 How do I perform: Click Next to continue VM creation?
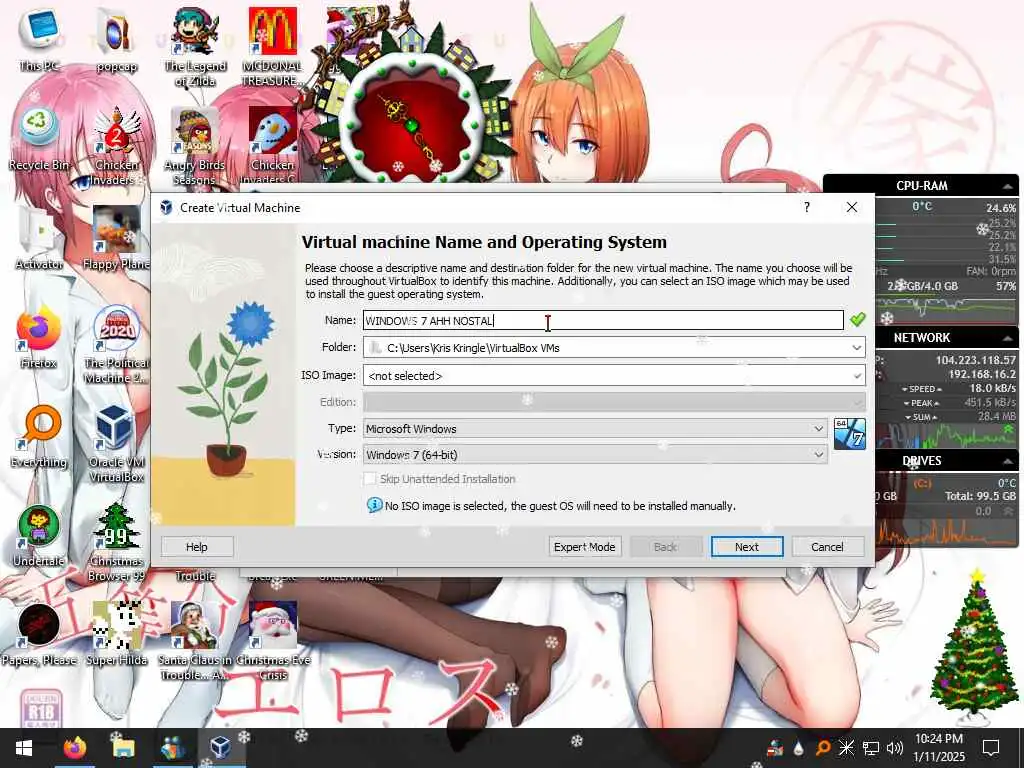pos(746,547)
